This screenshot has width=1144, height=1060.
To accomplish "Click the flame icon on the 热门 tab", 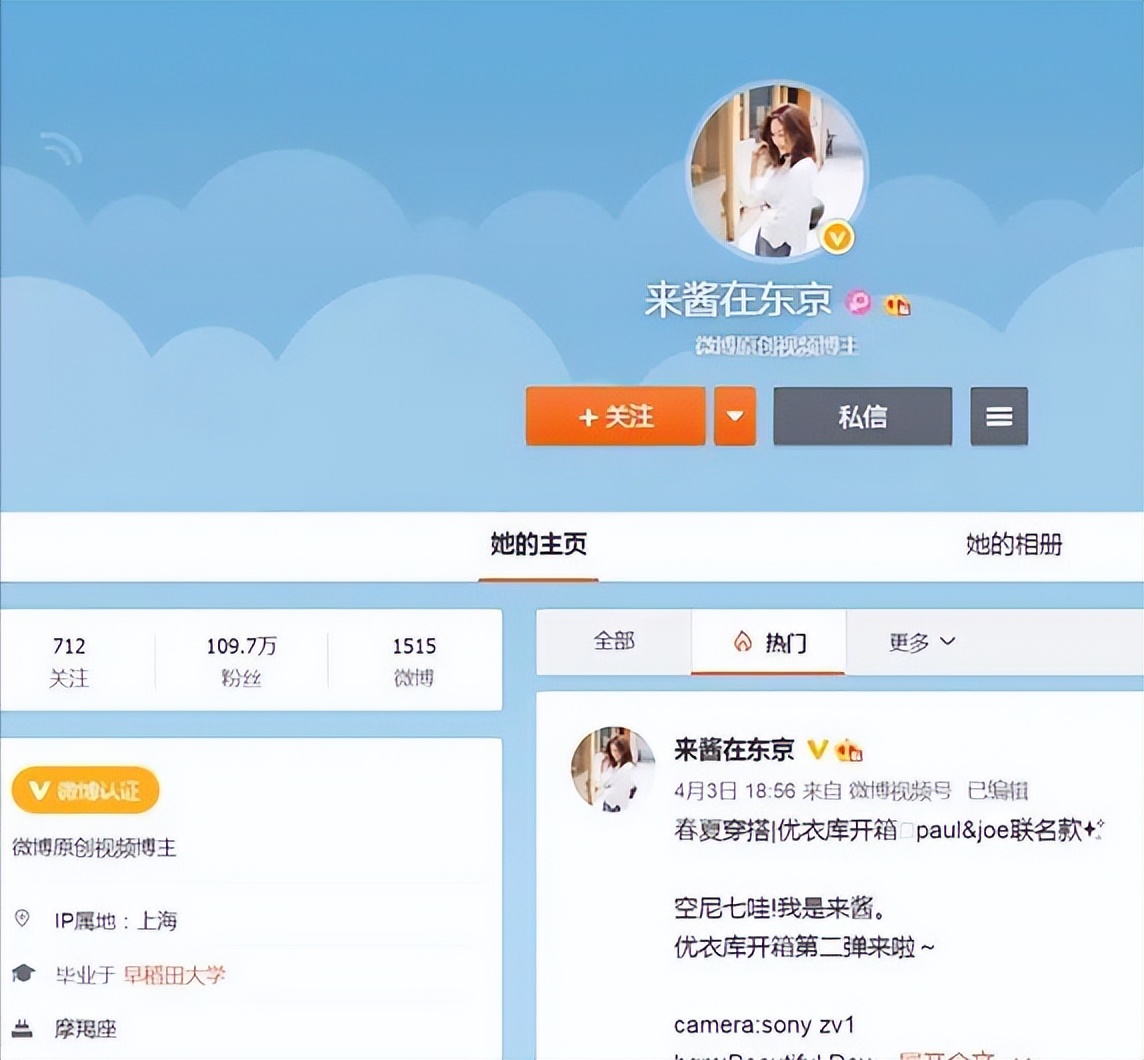I will (x=741, y=643).
